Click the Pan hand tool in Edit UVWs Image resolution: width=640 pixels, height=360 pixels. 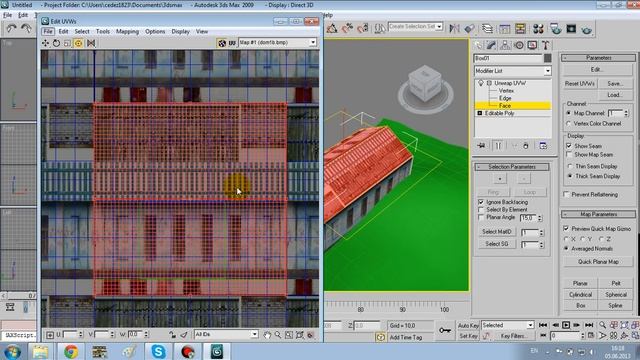tap(267, 335)
